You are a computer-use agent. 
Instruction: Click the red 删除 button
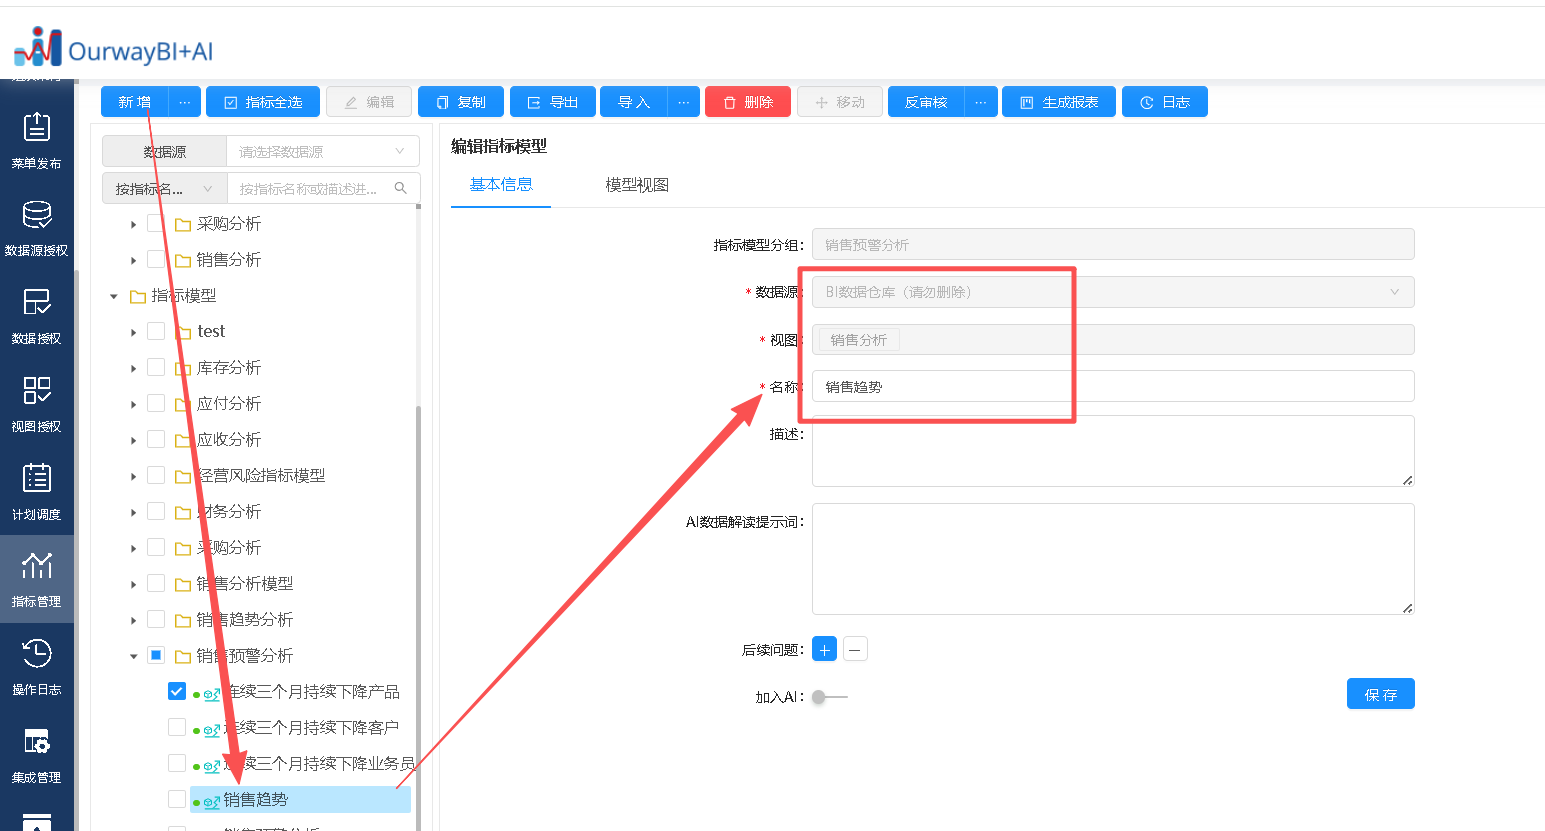click(x=748, y=102)
